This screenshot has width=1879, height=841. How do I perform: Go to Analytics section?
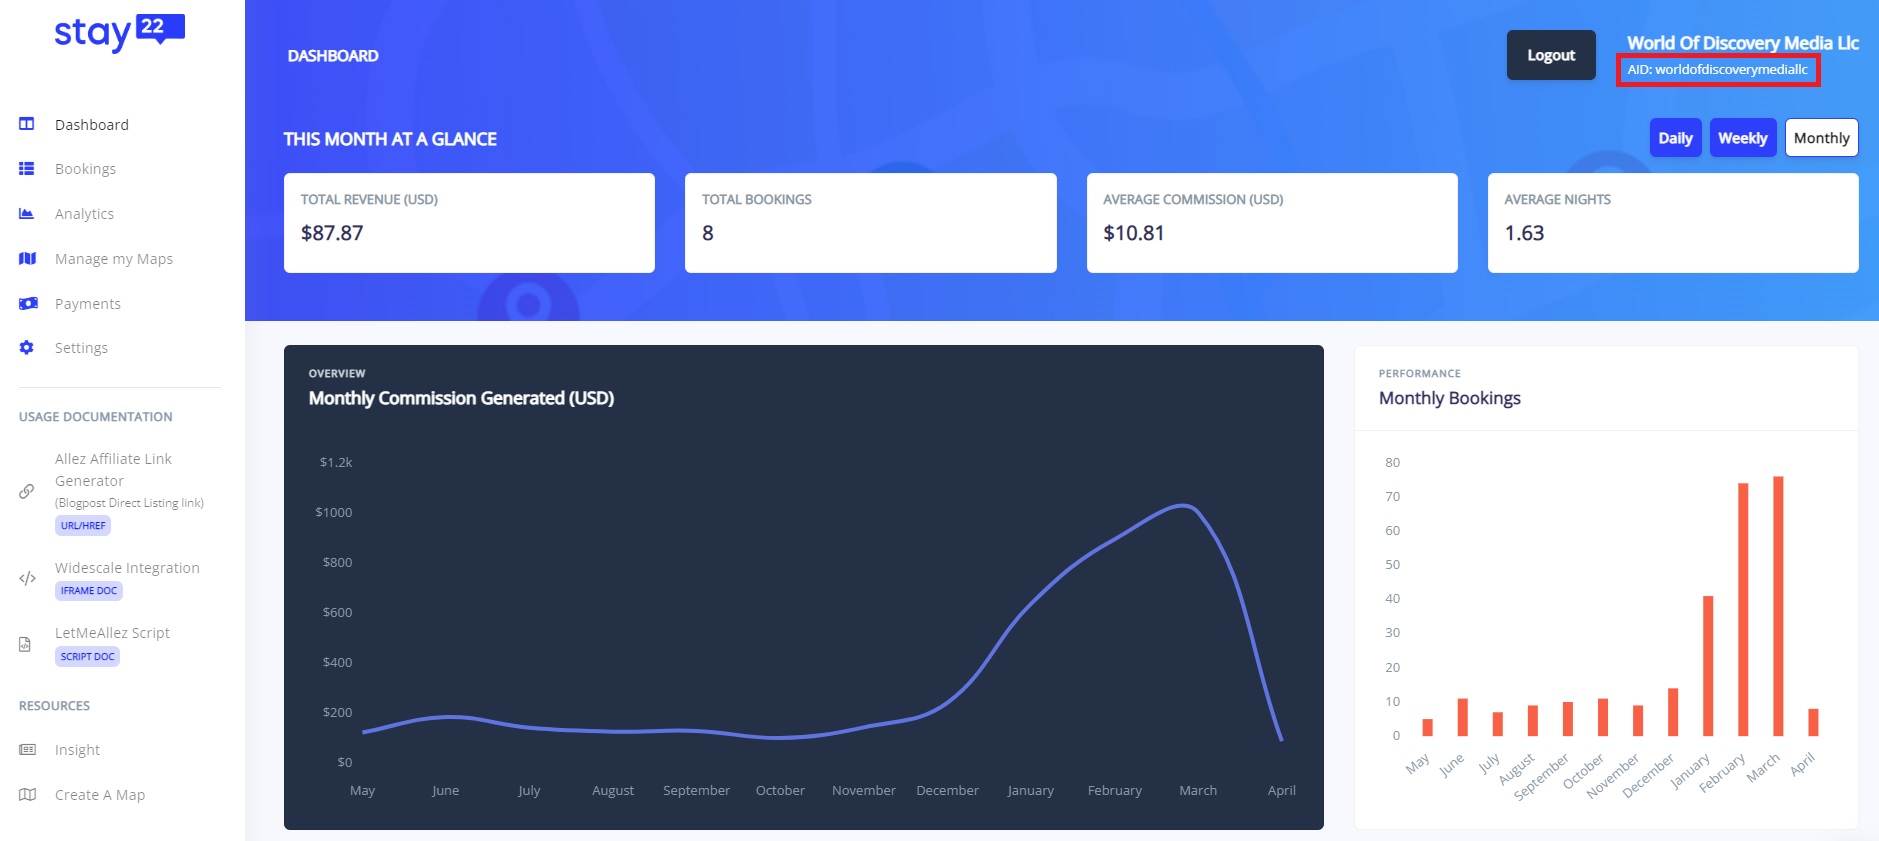tap(84, 214)
